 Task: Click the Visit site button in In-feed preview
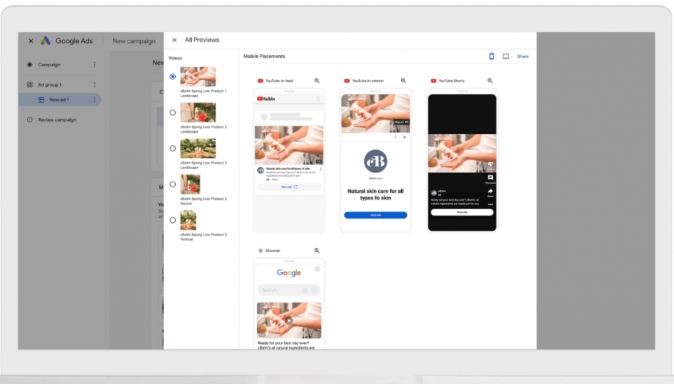[x=289, y=187]
